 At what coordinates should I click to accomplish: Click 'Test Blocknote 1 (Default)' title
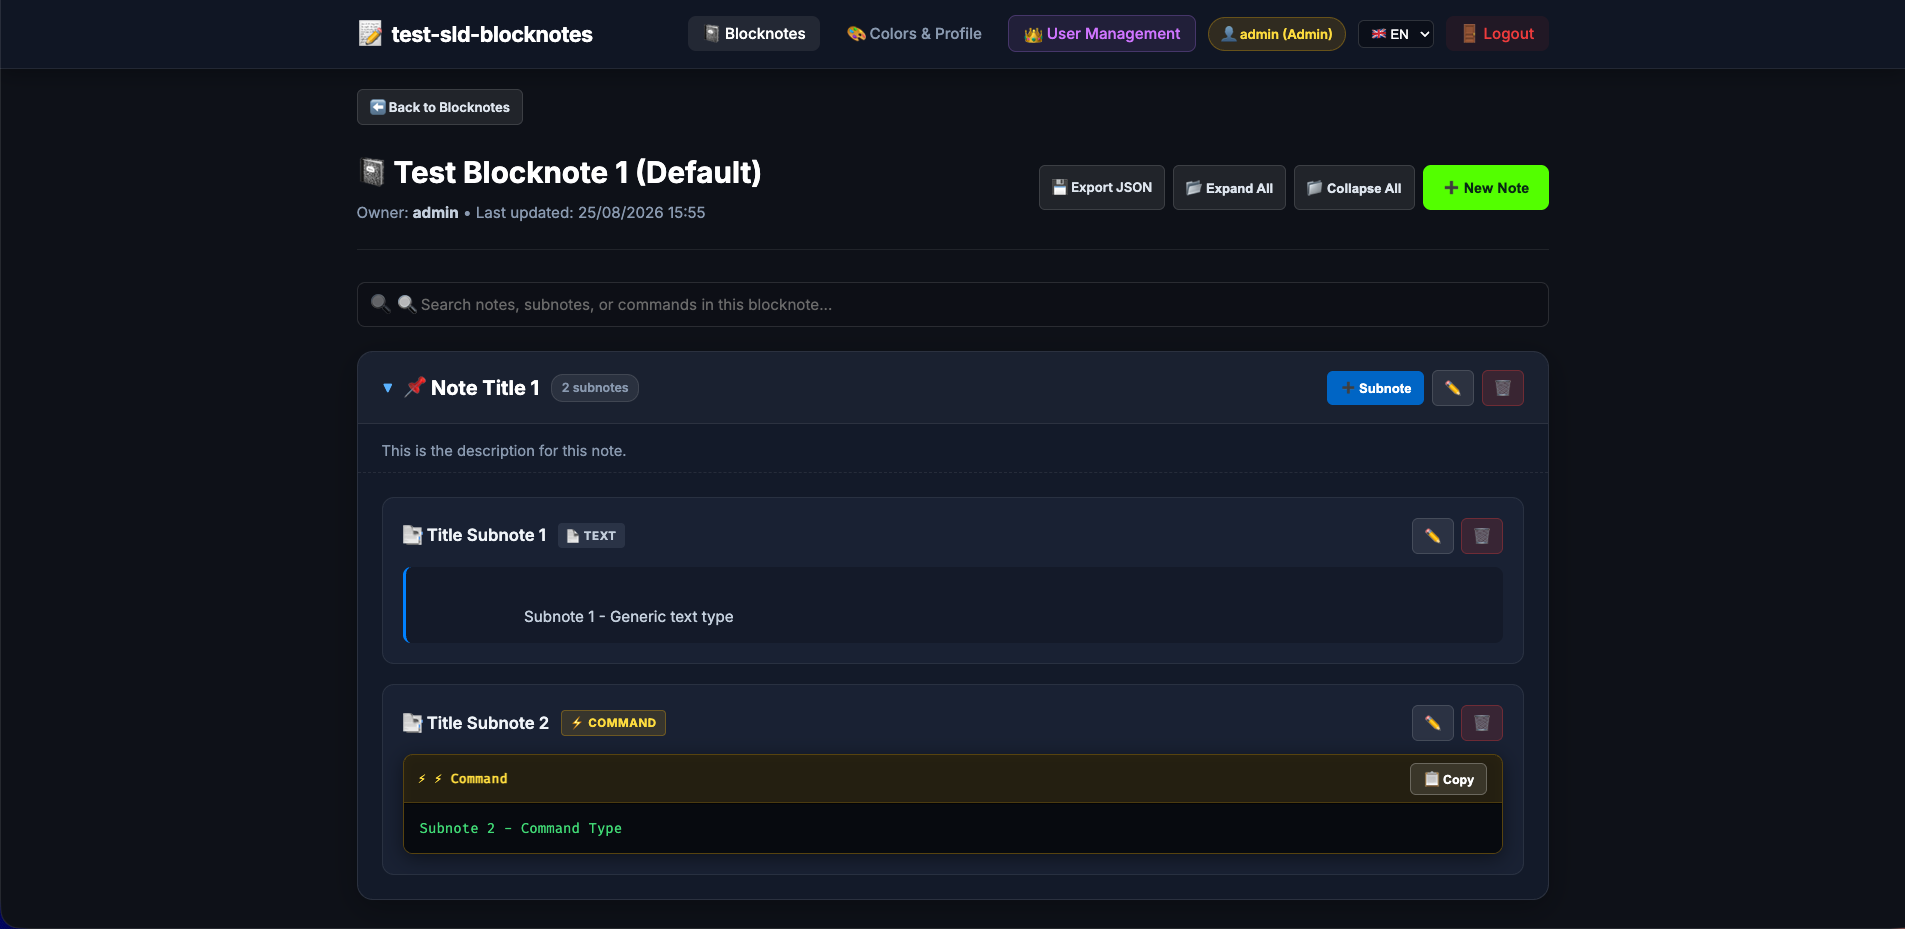tap(577, 172)
